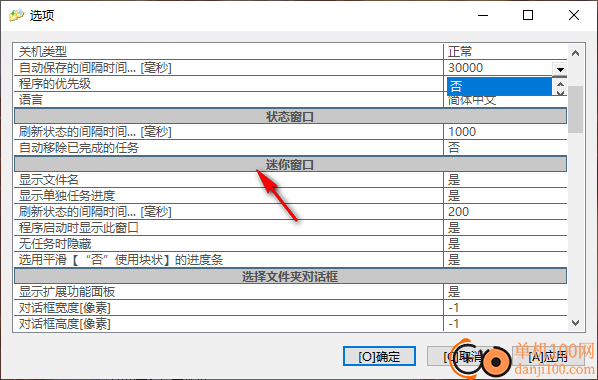The width and height of the screenshot is (598, 380).
Task: Click the main list scrollbar's top up arrow
Action: coord(575,53)
